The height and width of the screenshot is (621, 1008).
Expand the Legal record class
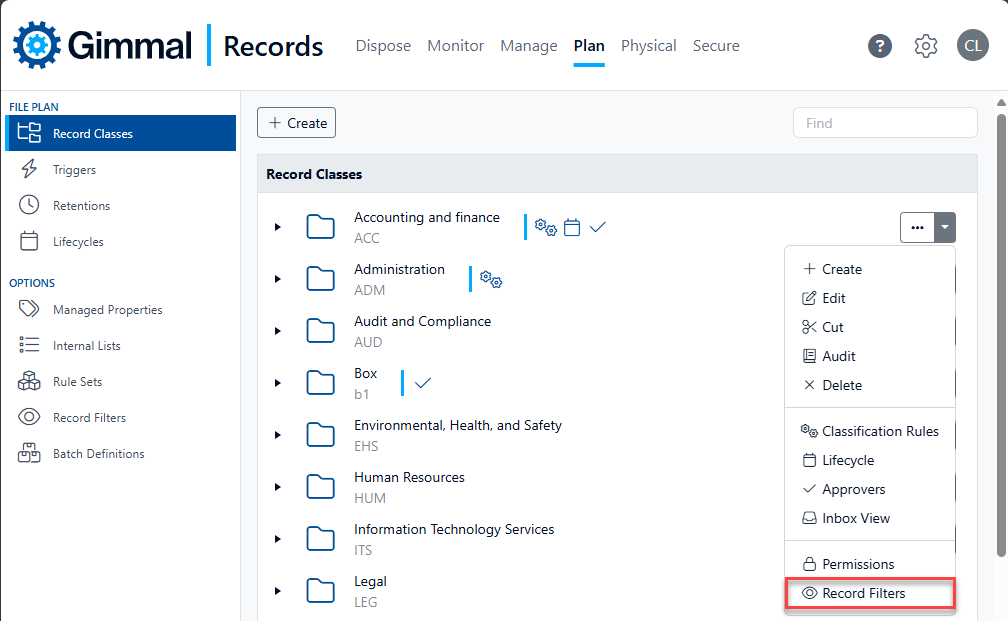click(x=278, y=591)
